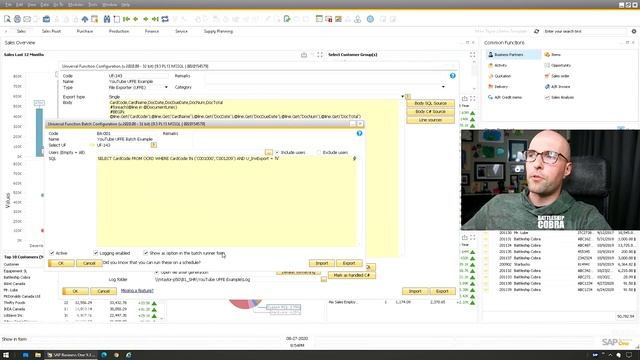Click the Line sources button

pos(430,120)
